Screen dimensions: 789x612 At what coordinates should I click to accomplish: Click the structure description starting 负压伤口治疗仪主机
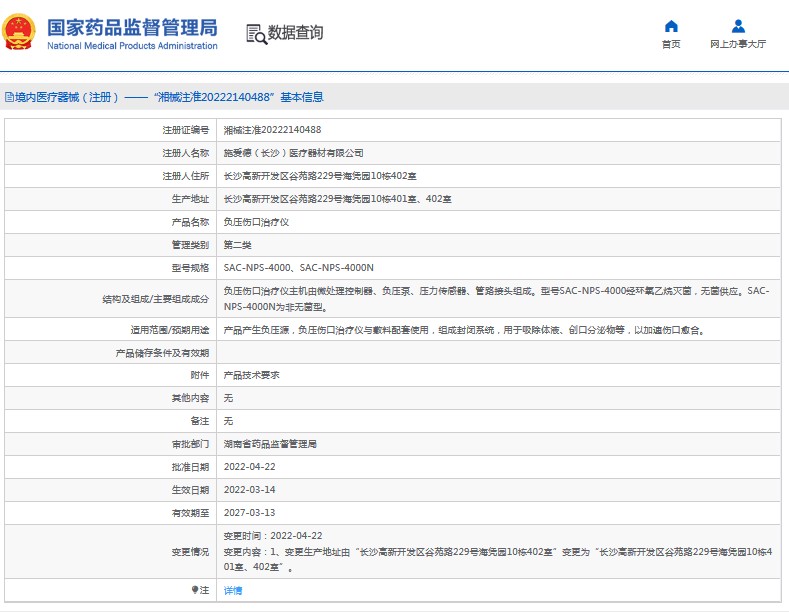tap(497, 298)
